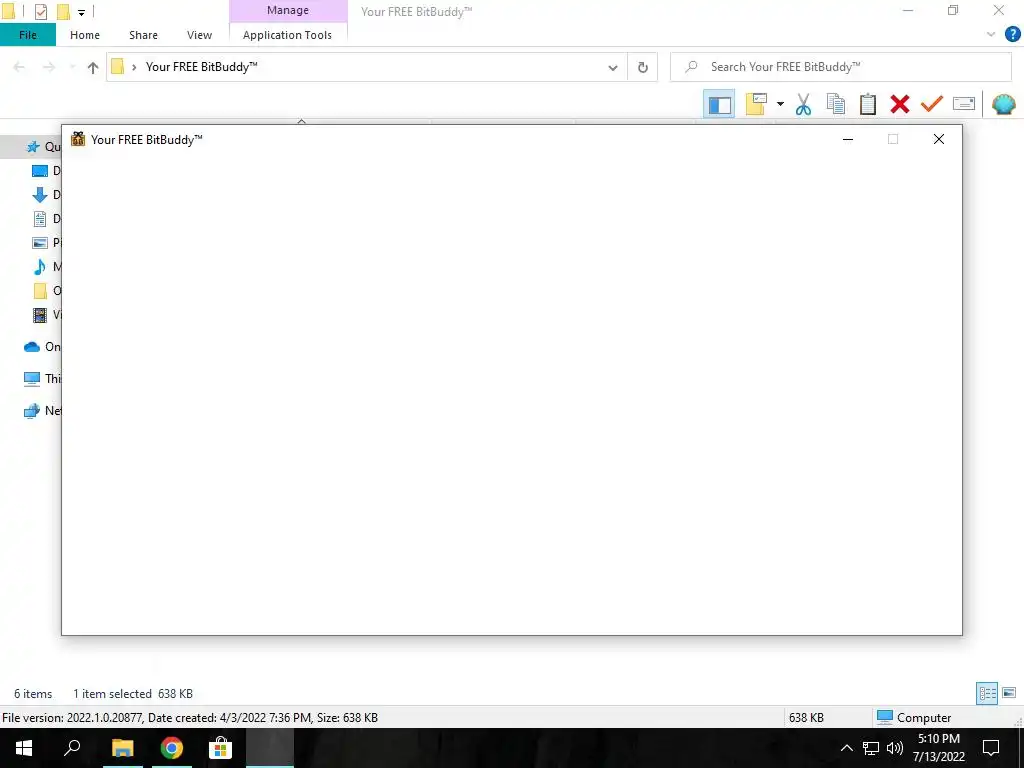Switch to Details view layout button
Viewport: 1024px width, 768px height.
point(987,694)
